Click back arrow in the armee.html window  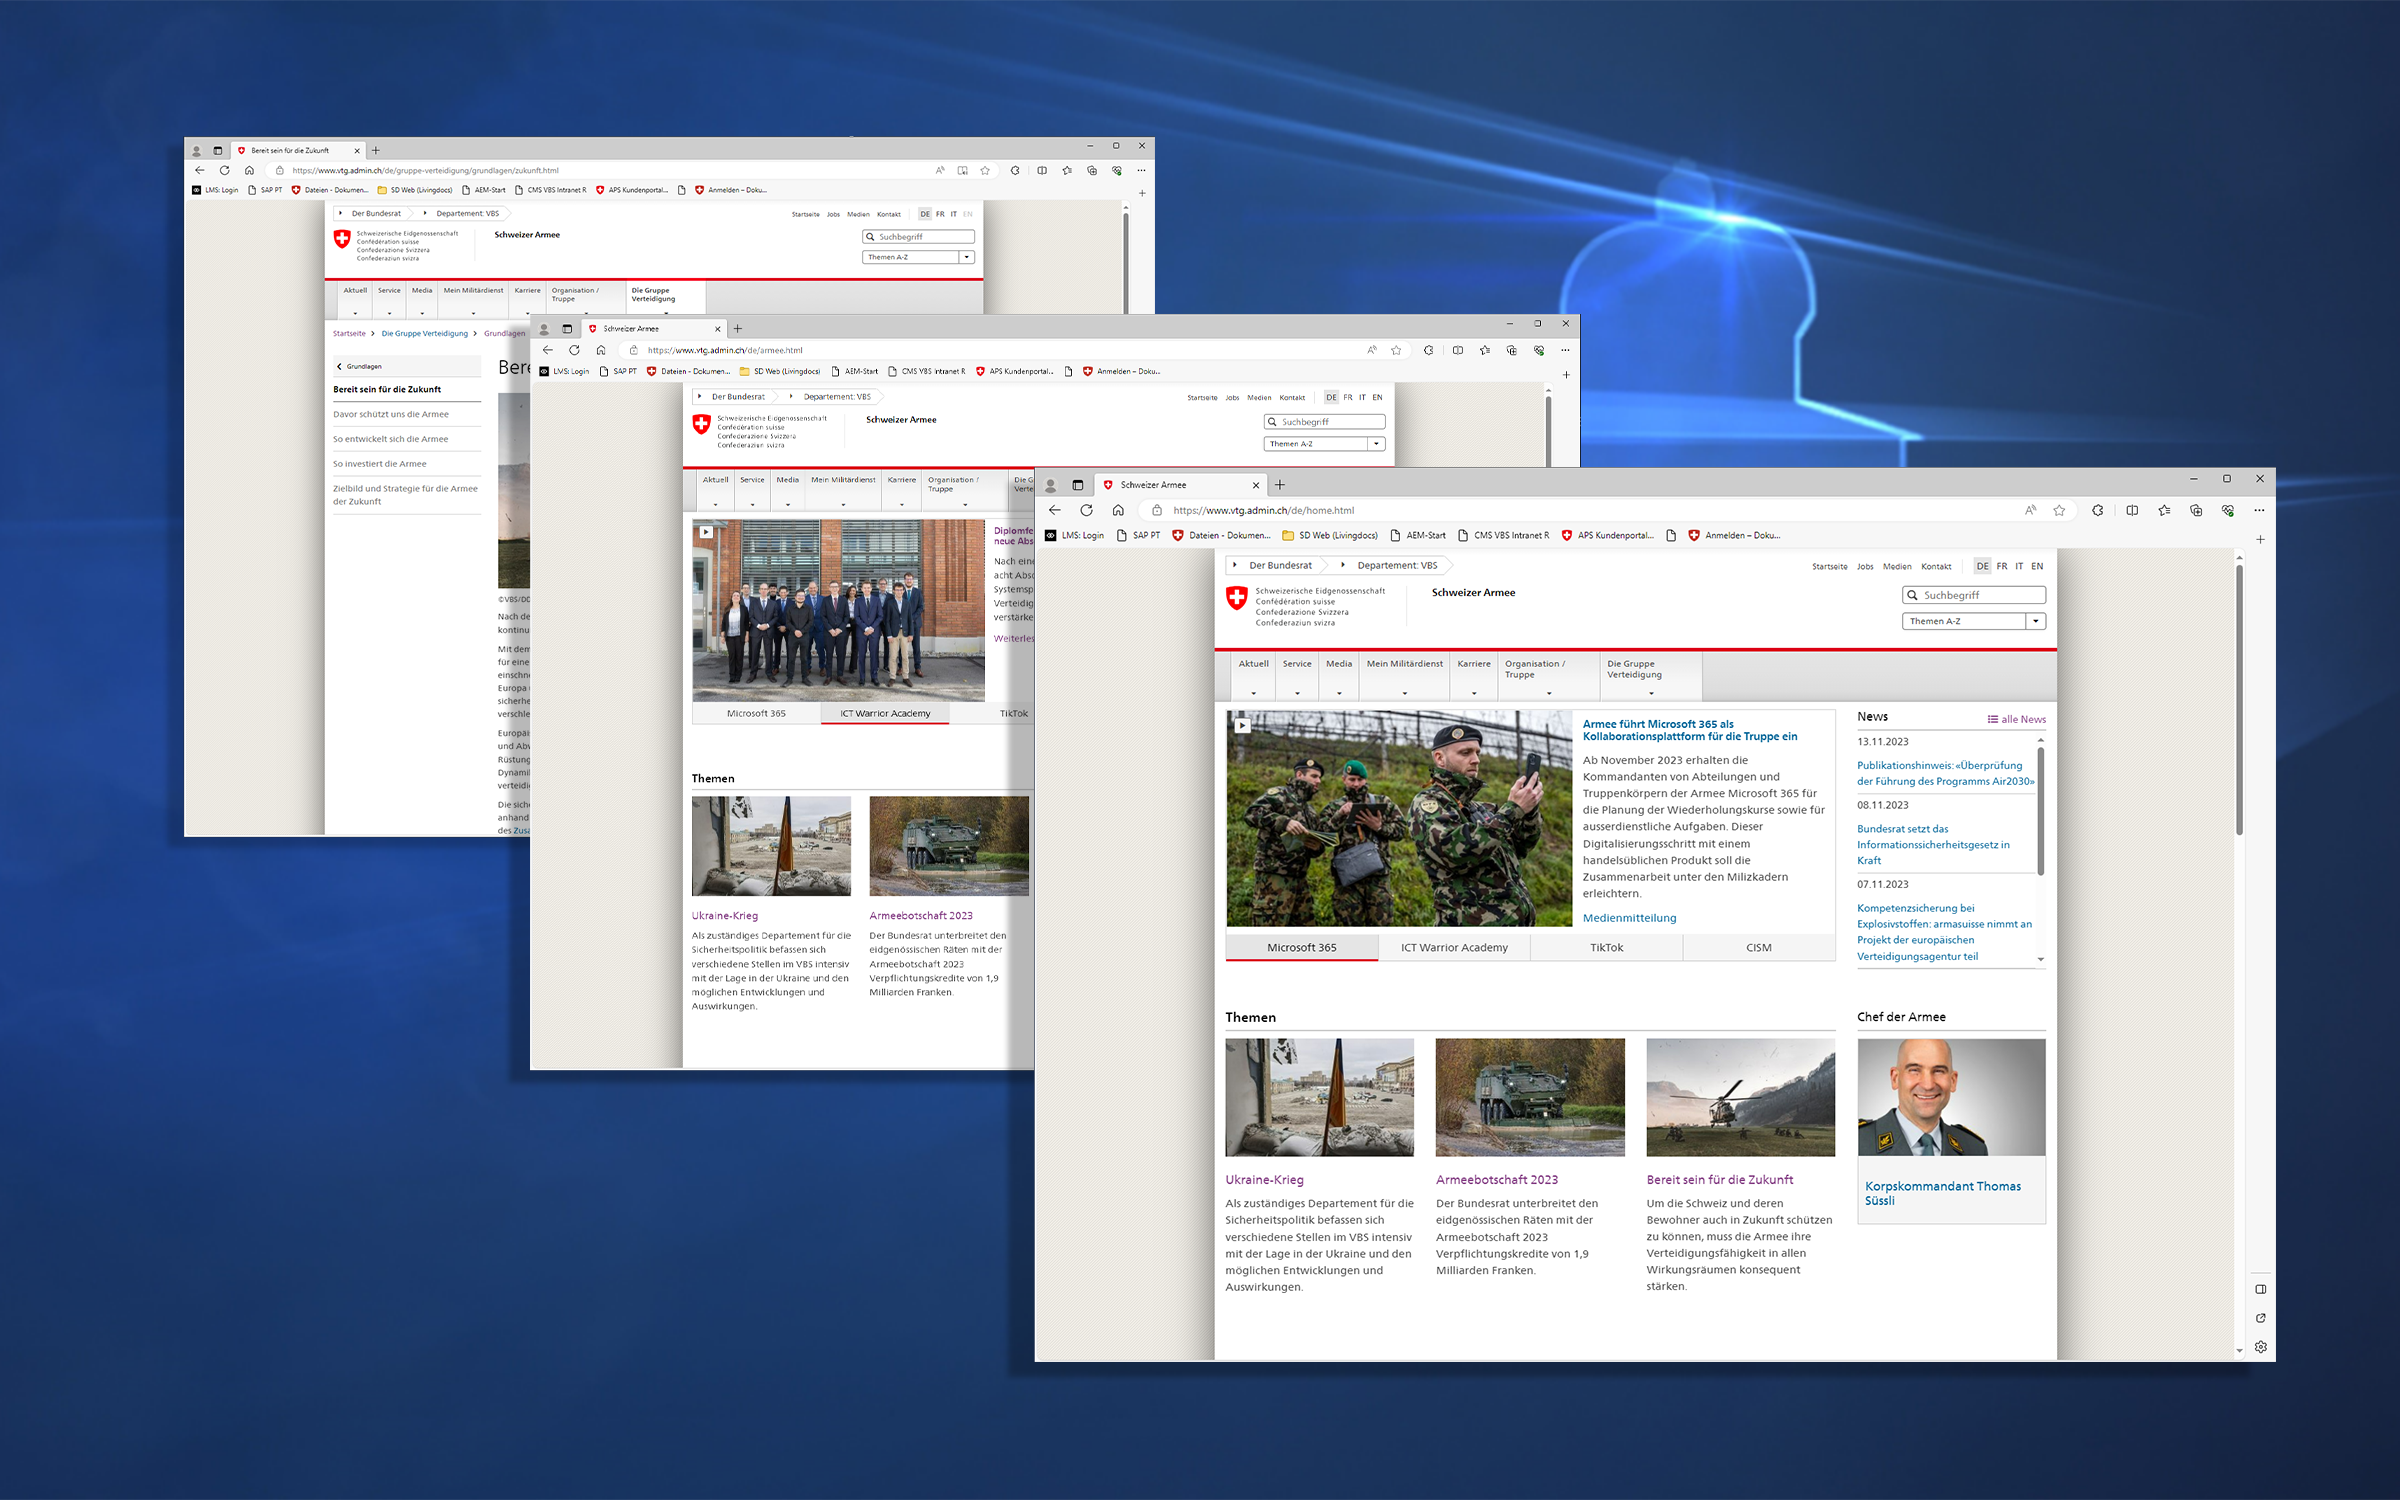(x=547, y=350)
